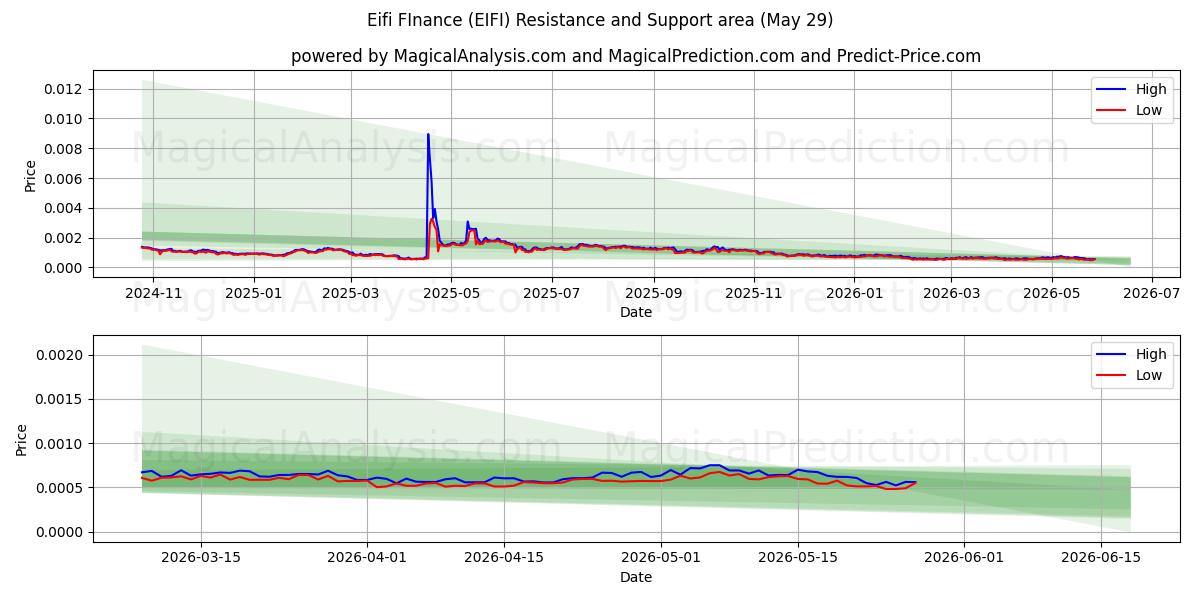Click the '0.0010' y-axis tick in the bottom chart
The height and width of the screenshot is (600, 1200).
point(59,444)
